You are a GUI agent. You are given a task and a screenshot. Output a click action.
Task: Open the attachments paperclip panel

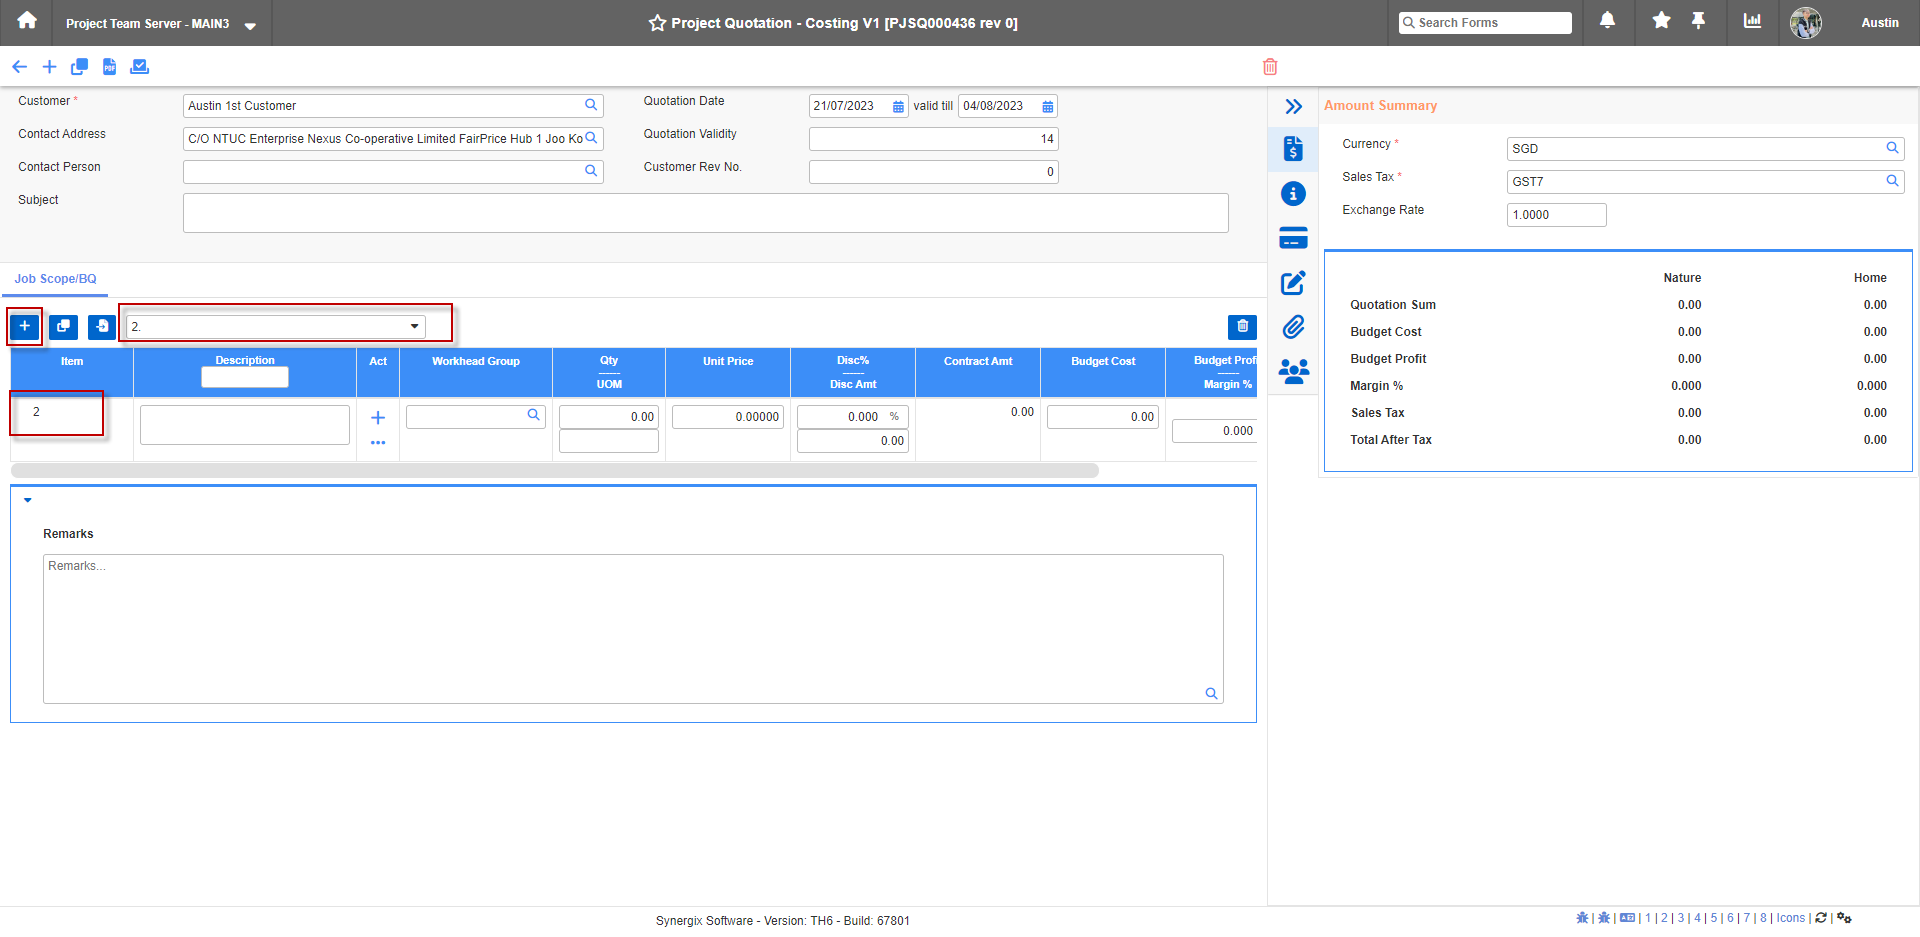(1293, 327)
